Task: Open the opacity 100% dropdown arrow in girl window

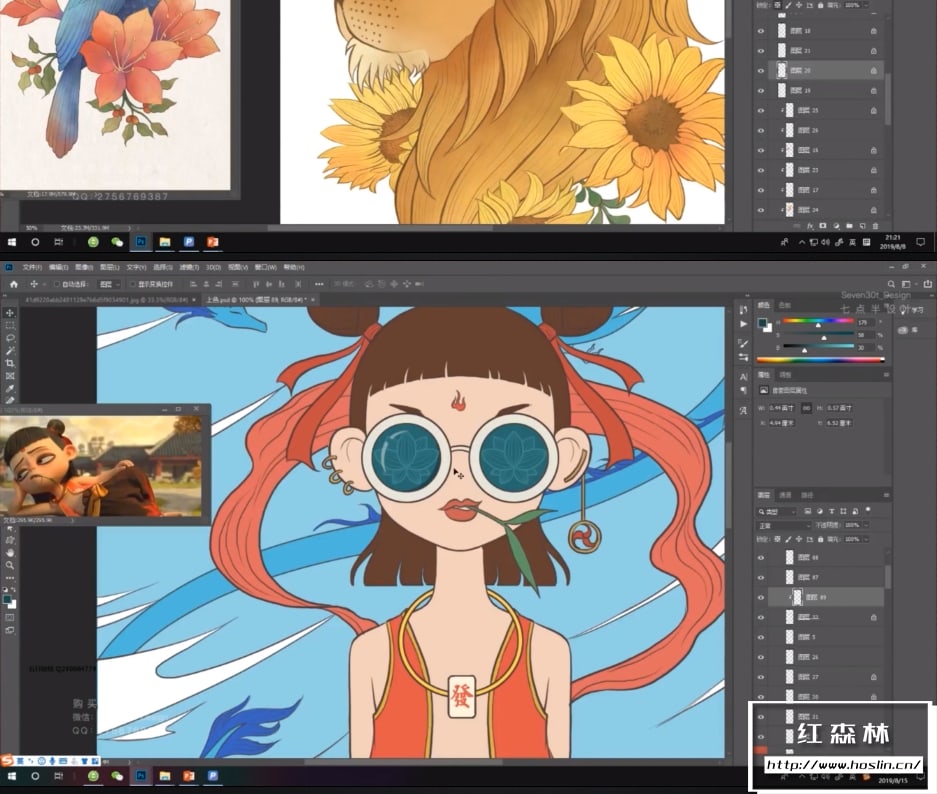Action: [x=866, y=525]
